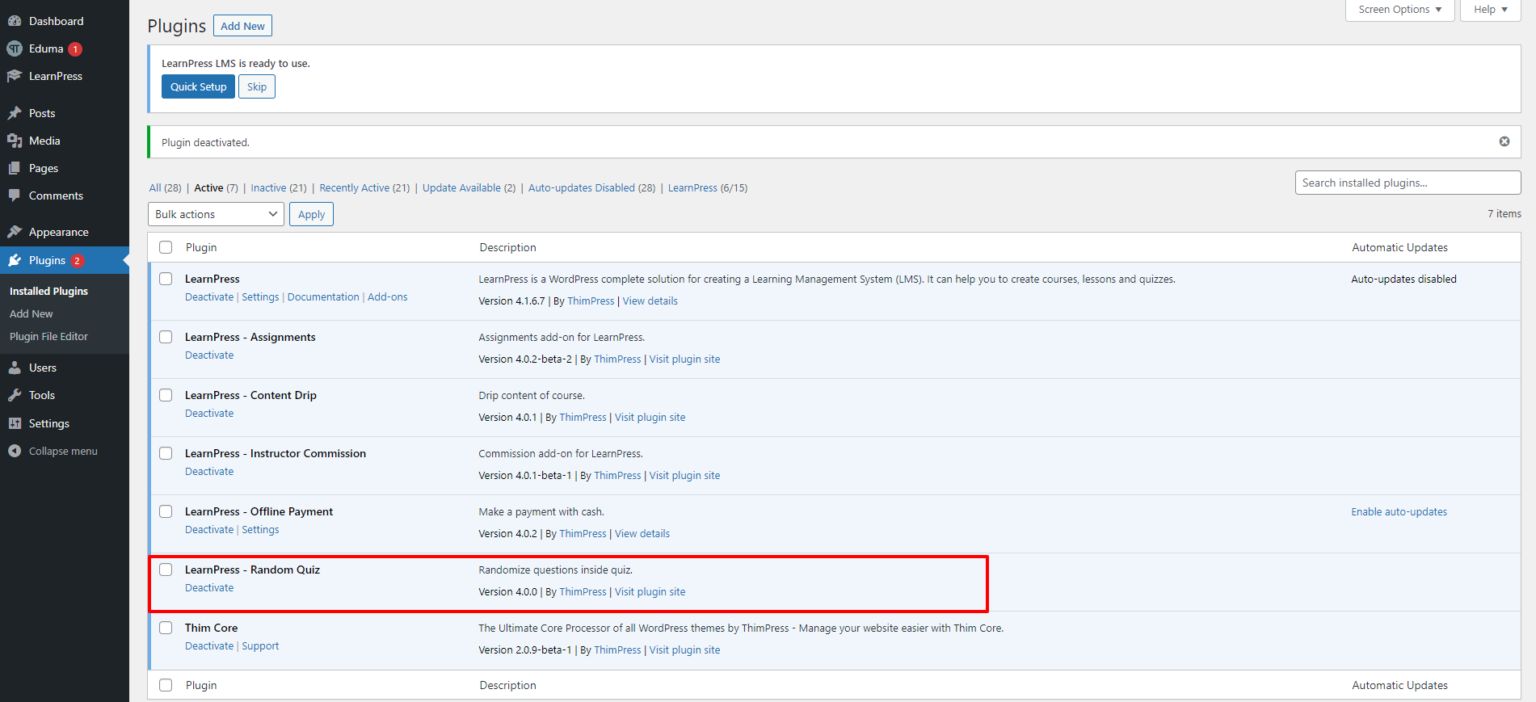Click ThimPress author link for Thim Core
Viewport: 1536px width, 702px height.
[617, 650]
